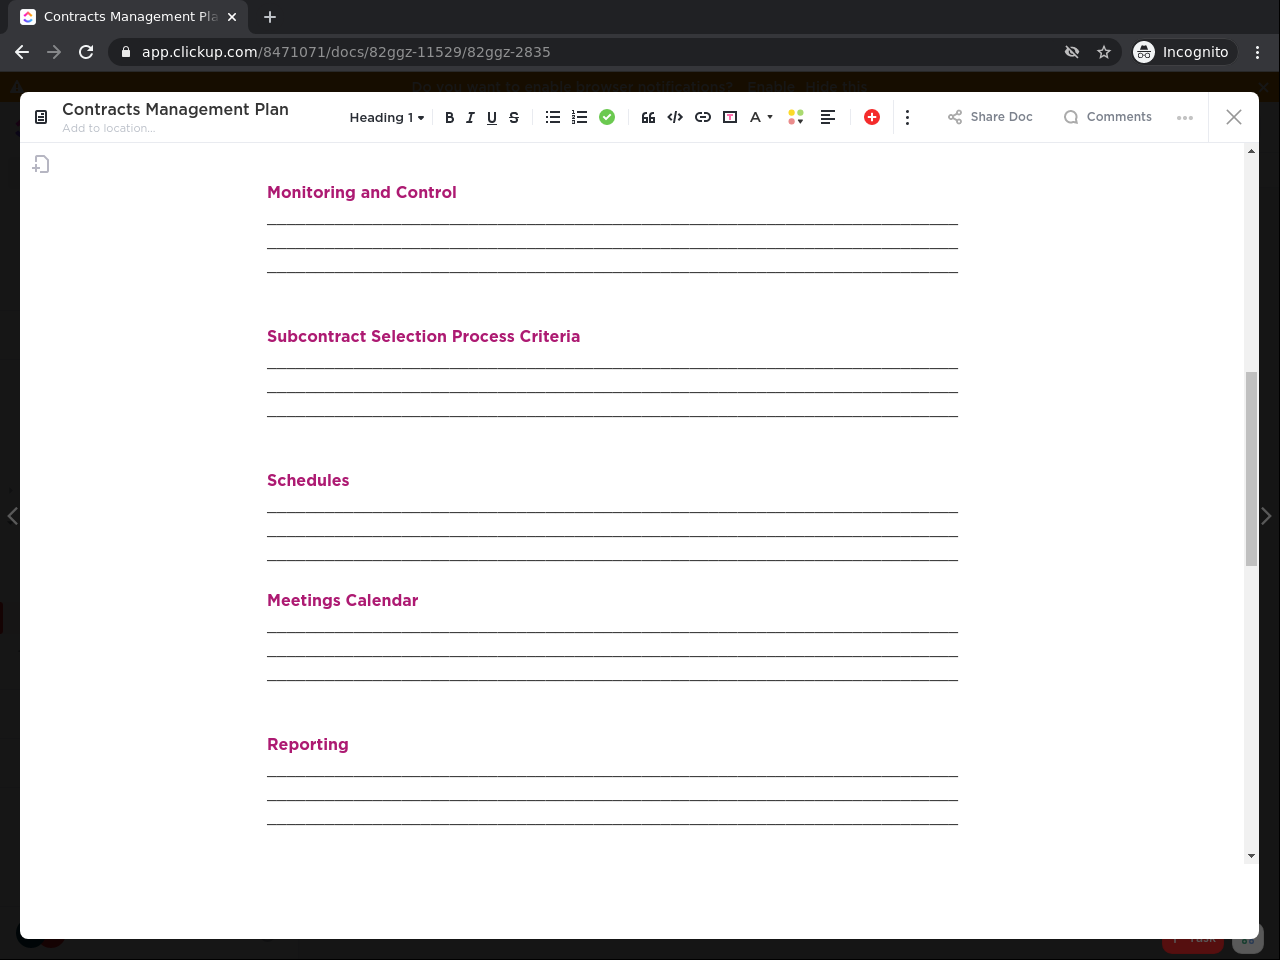Apply italic formatting
This screenshot has width=1280, height=960.
click(x=470, y=117)
